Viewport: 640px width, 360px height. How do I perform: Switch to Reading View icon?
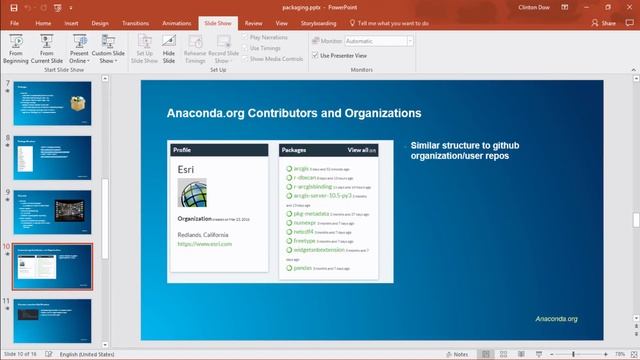pyautogui.click(x=521, y=354)
